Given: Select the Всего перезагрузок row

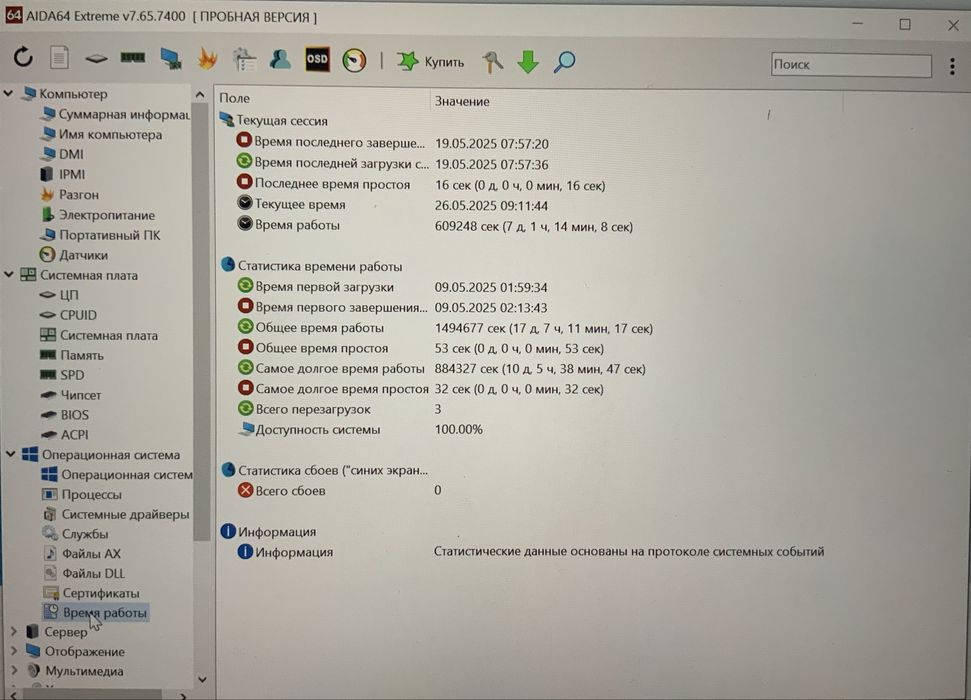Looking at the screenshot, I should click(x=340, y=409).
